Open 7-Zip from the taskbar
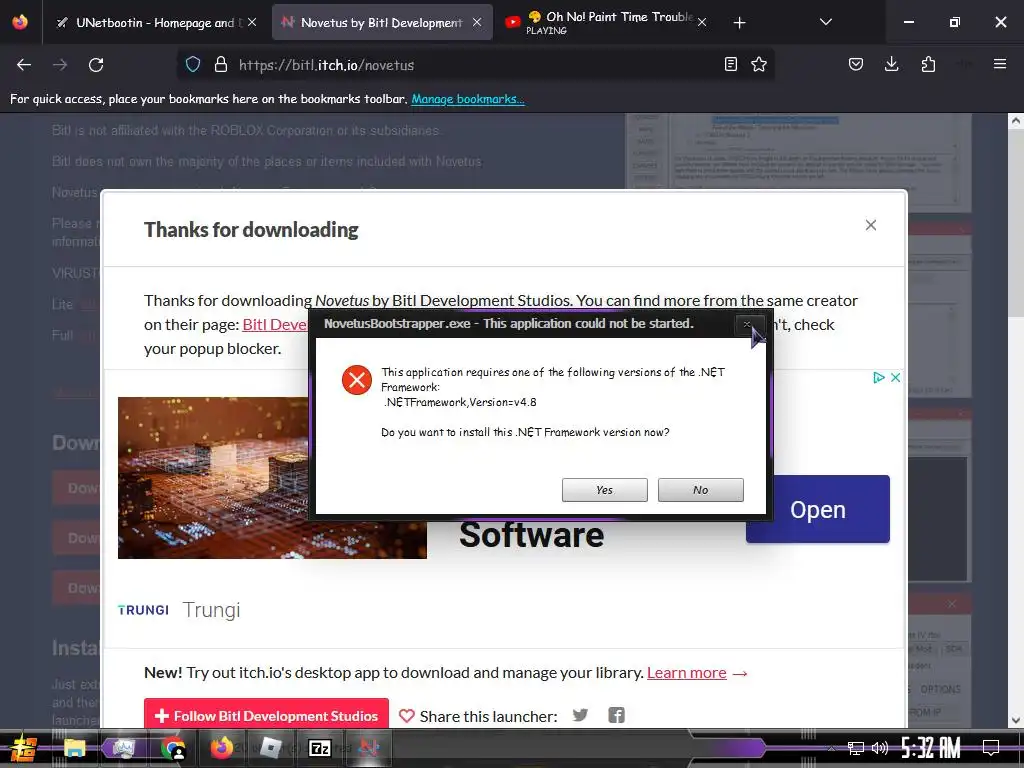This screenshot has height=768, width=1024. tap(319, 748)
